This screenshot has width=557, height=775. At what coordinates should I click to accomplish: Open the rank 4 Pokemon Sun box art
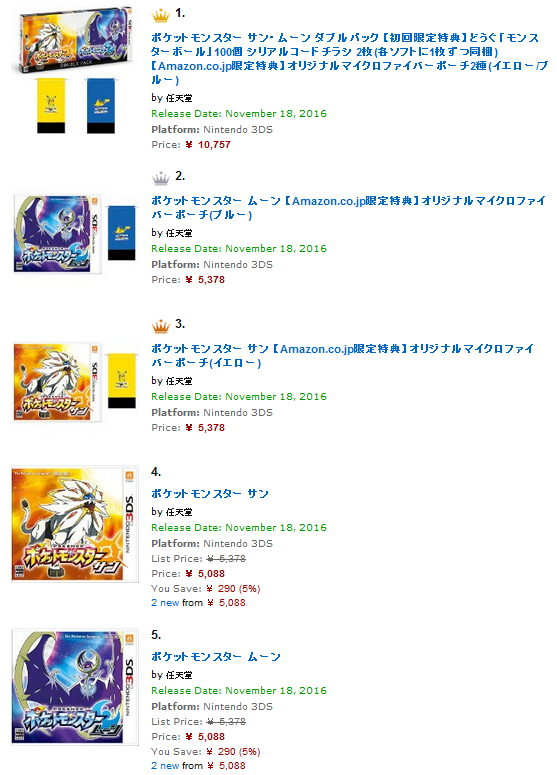(75, 524)
